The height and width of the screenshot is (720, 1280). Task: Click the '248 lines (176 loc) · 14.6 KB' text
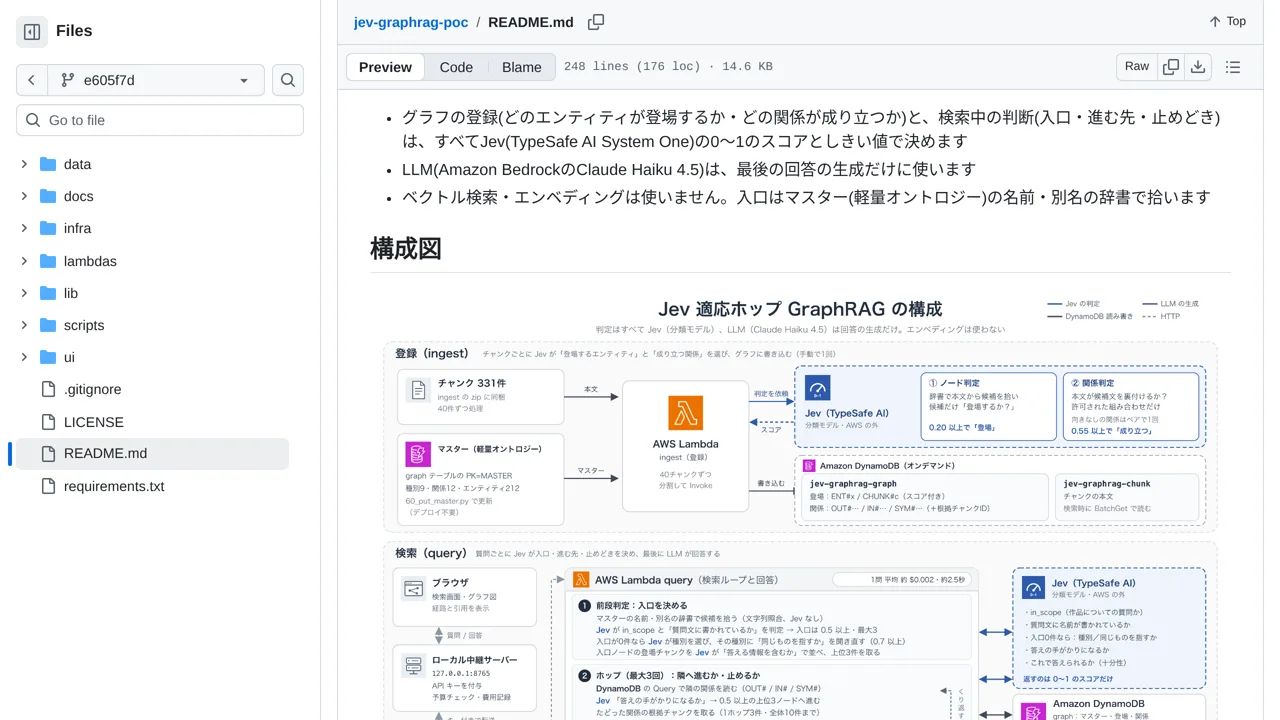tap(668, 67)
